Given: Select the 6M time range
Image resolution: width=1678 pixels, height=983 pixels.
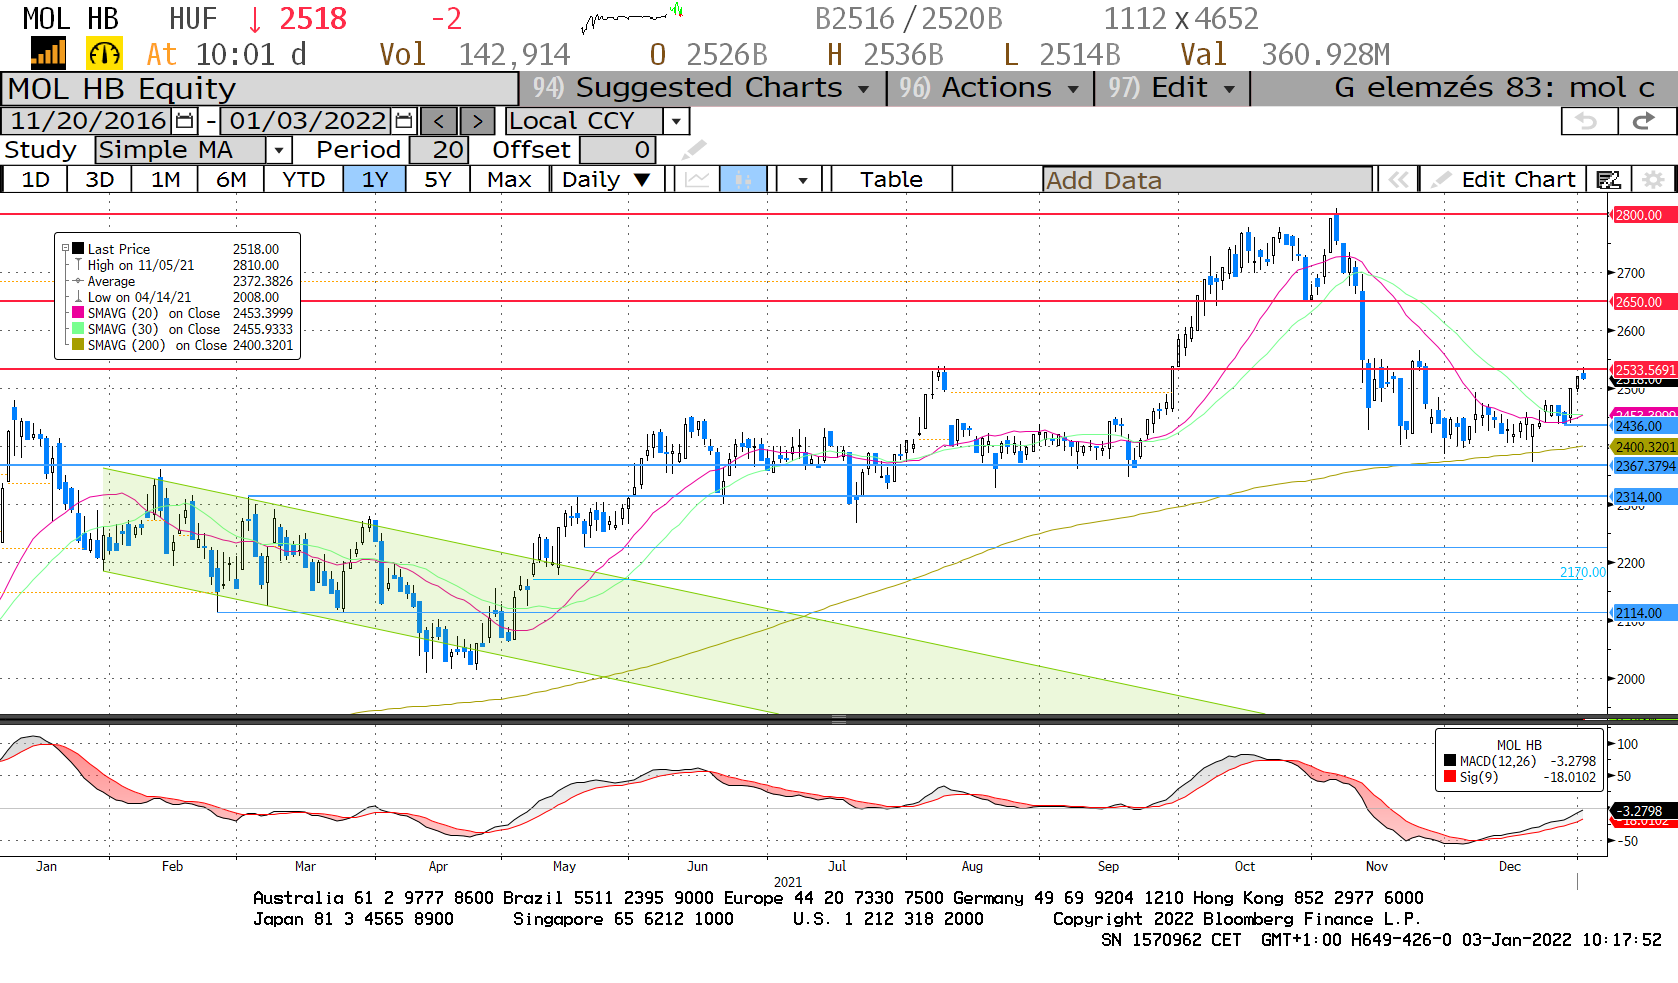Looking at the screenshot, I should [231, 179].
